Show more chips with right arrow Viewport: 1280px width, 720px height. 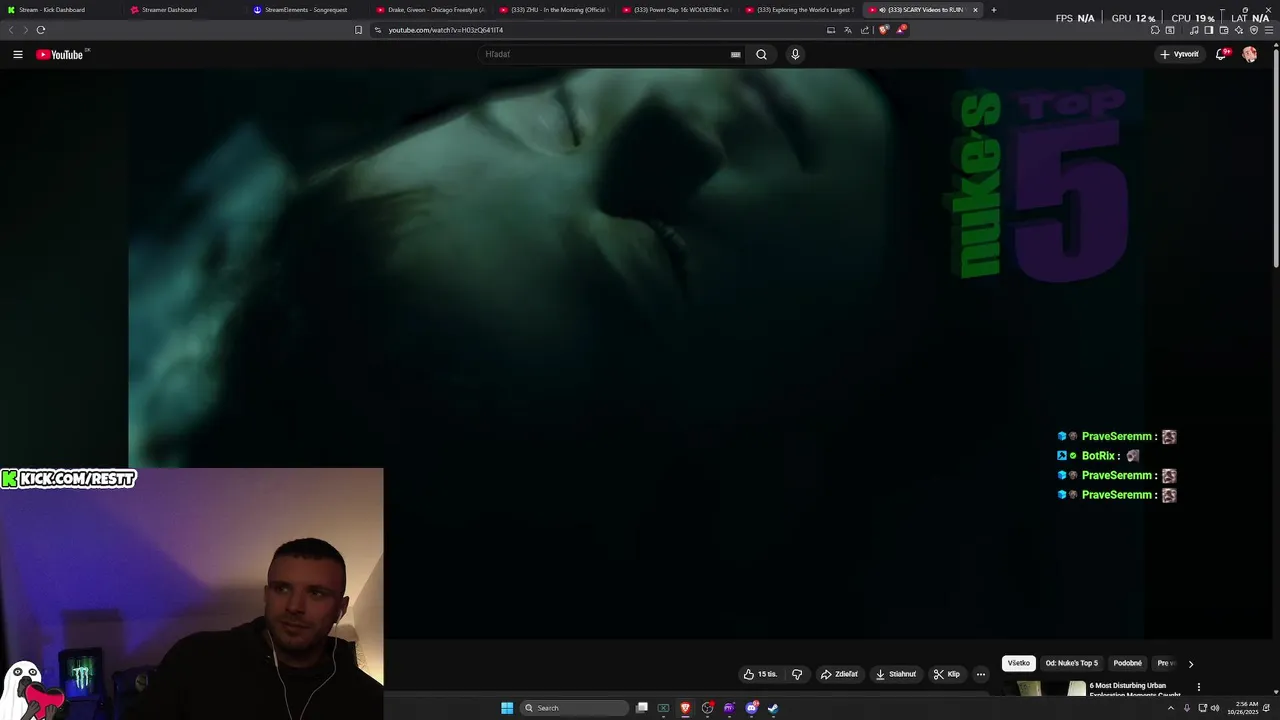pyautogui.click(x=1190, y=664)
